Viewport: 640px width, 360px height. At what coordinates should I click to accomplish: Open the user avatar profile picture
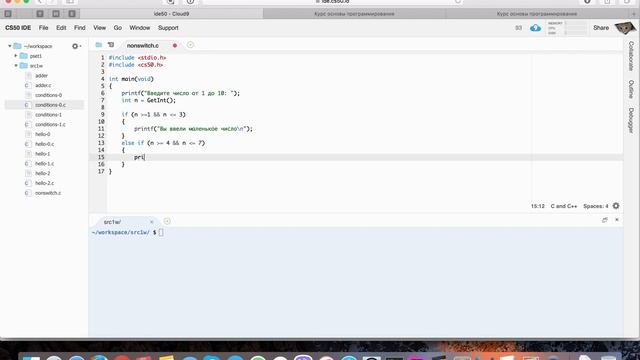[x=624, y=28]
